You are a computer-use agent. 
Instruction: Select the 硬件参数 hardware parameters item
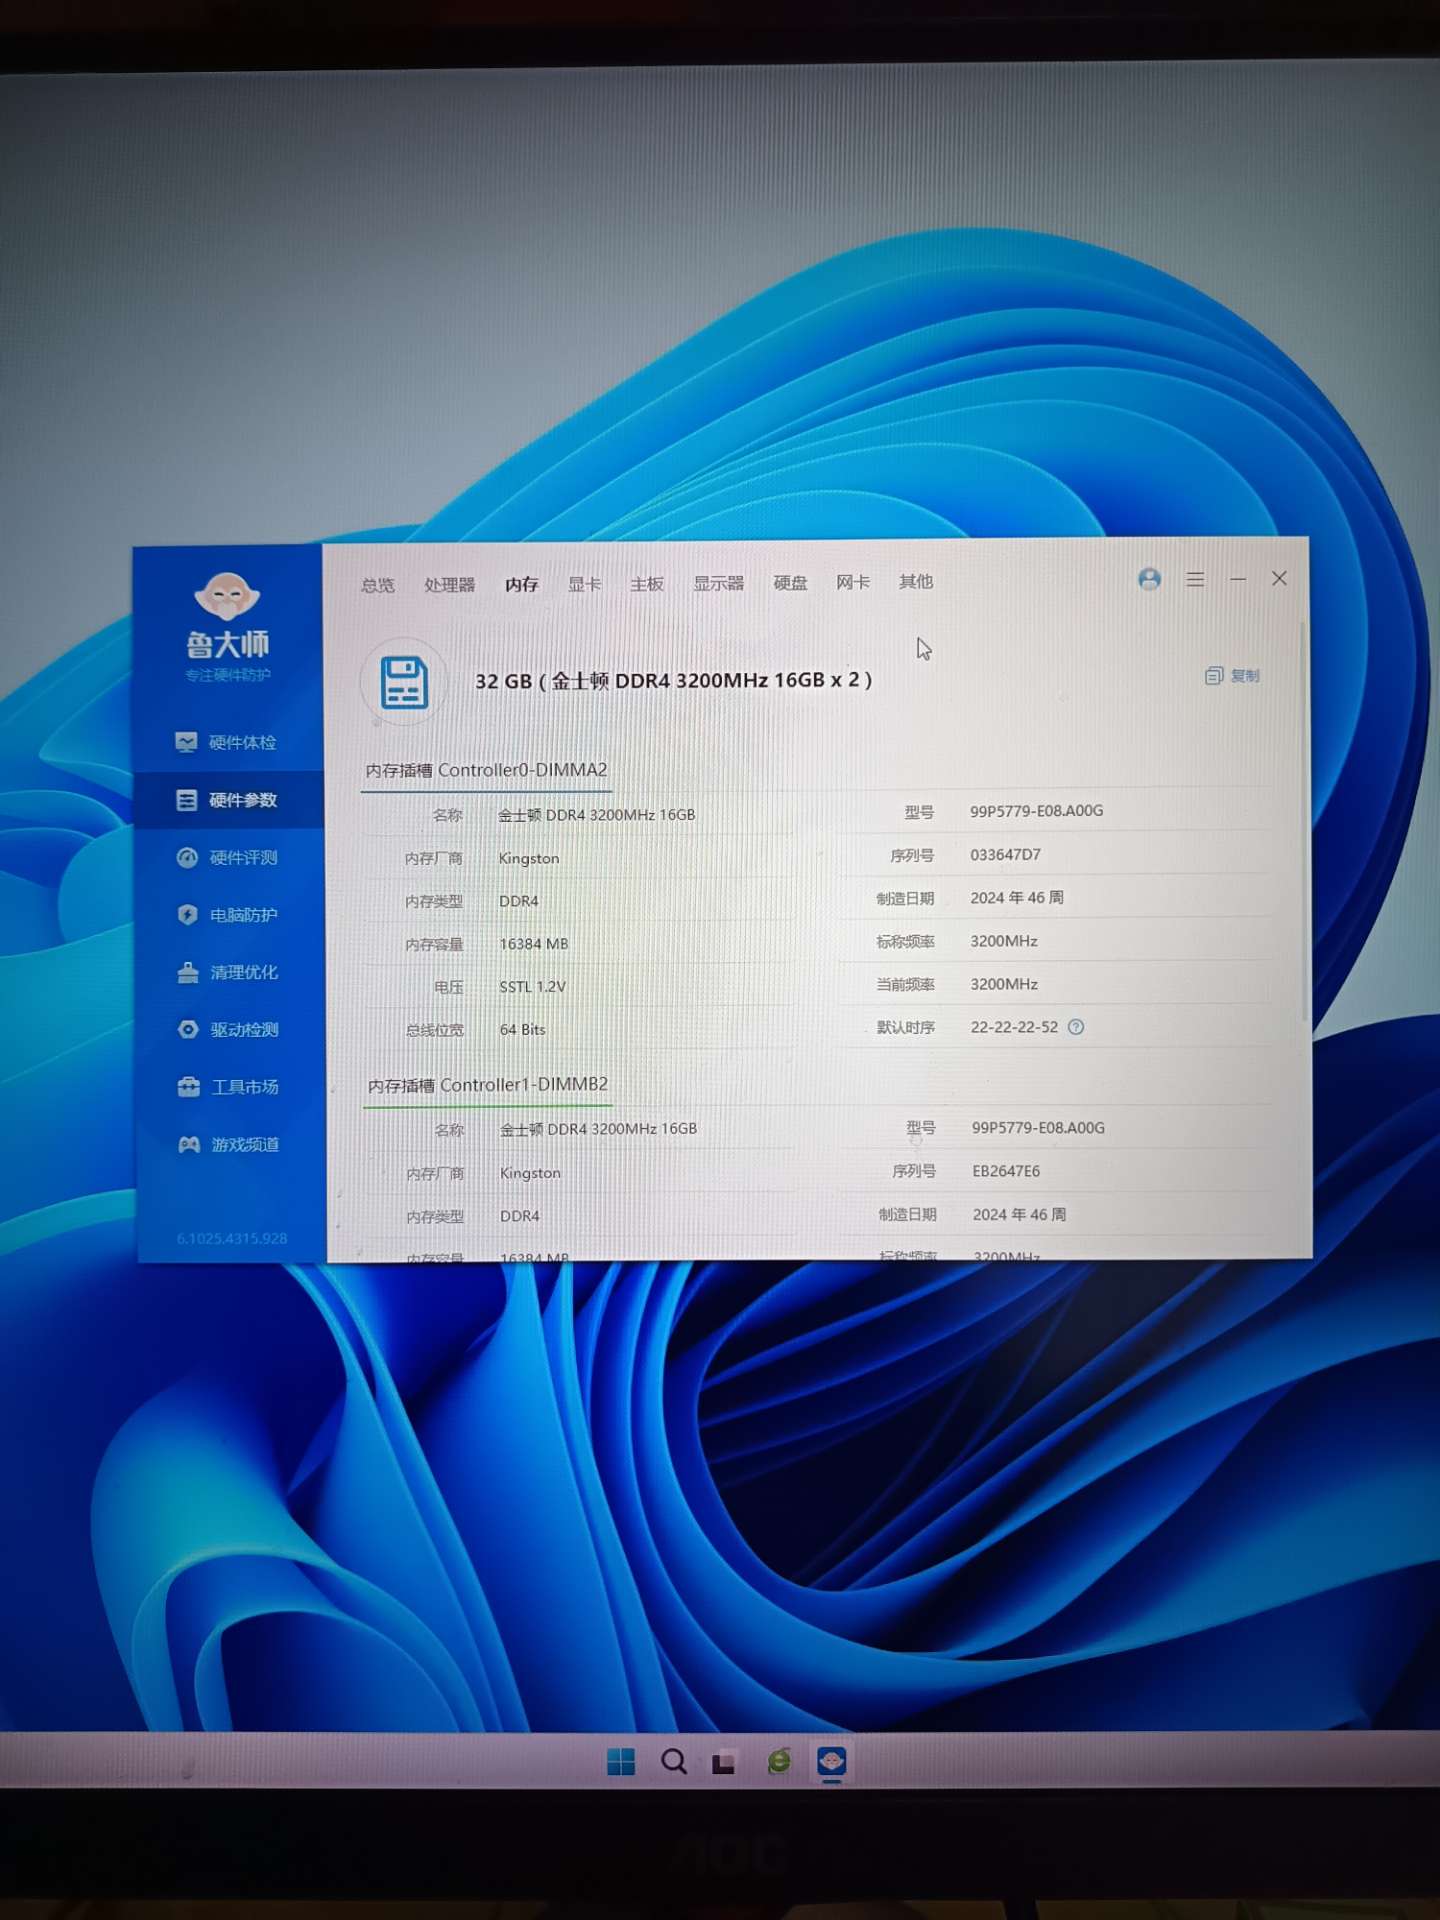pyautogui.click(x=228, y=800)
